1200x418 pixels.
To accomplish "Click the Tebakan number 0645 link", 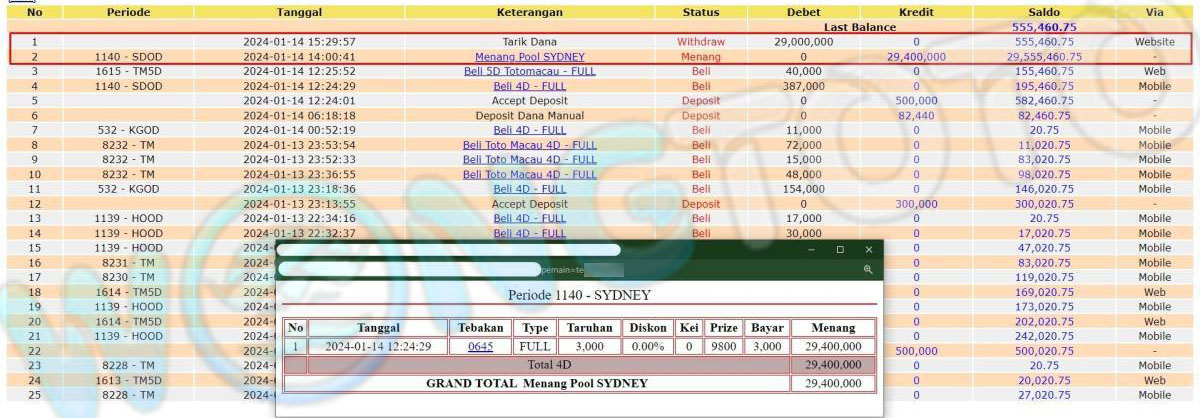I will pos(480,346).
